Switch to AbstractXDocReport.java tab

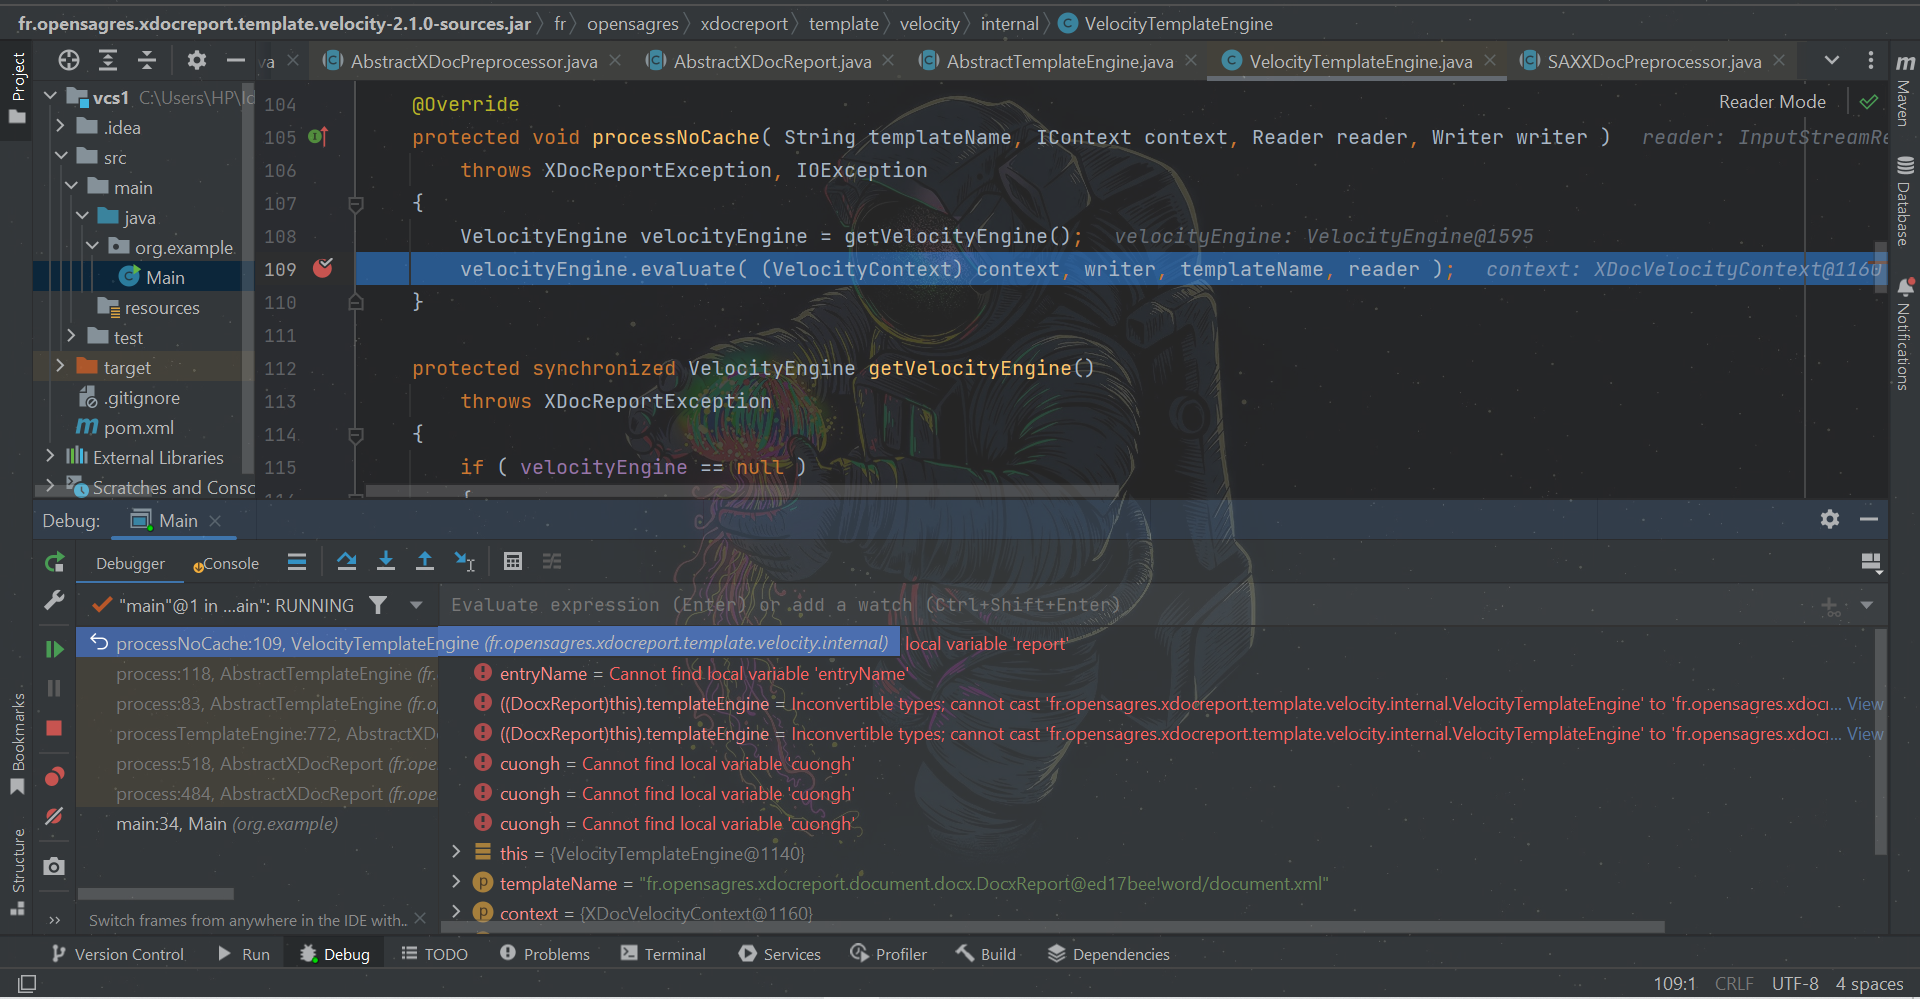[772, 61]
